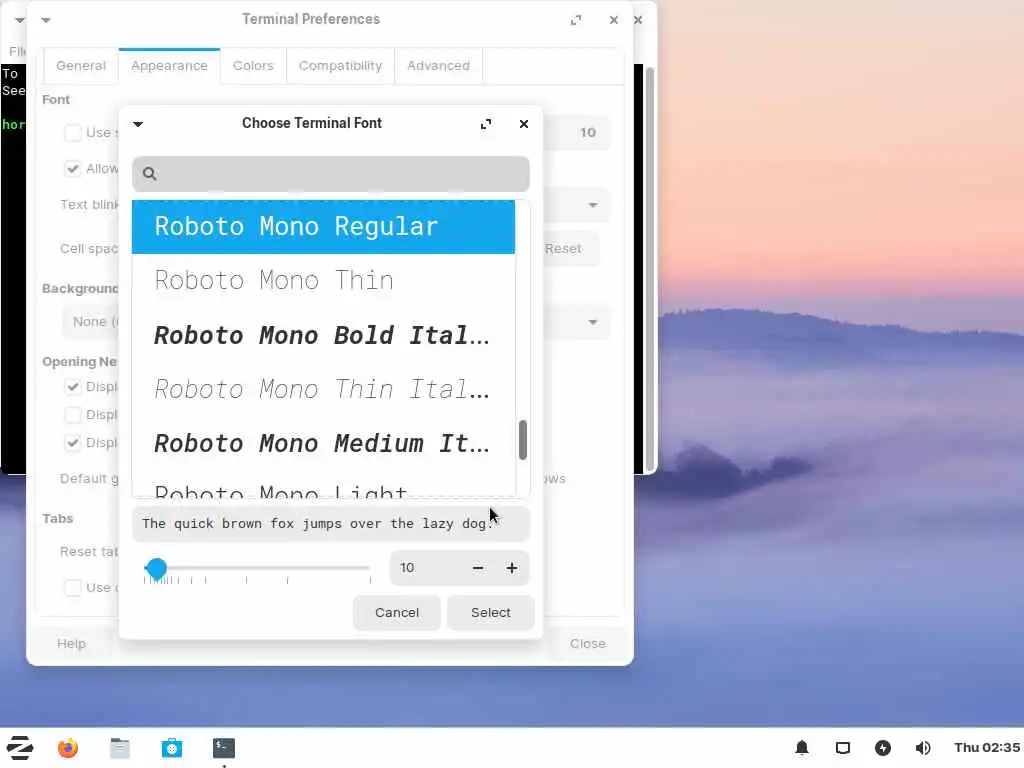This screenshot has width=1024, height=768.
Task: Select Roboto Mono Light font
Action: tap(323, 485)
